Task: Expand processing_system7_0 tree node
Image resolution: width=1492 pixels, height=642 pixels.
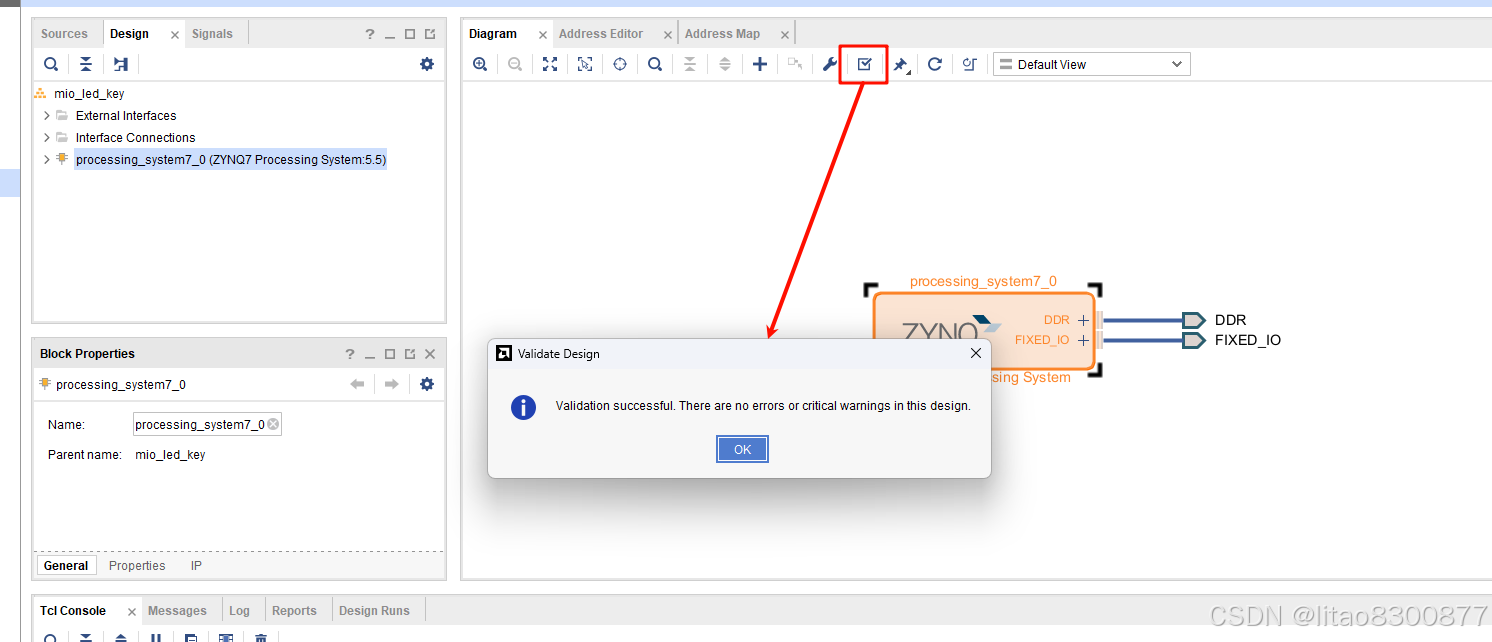Action: [46, 160]
